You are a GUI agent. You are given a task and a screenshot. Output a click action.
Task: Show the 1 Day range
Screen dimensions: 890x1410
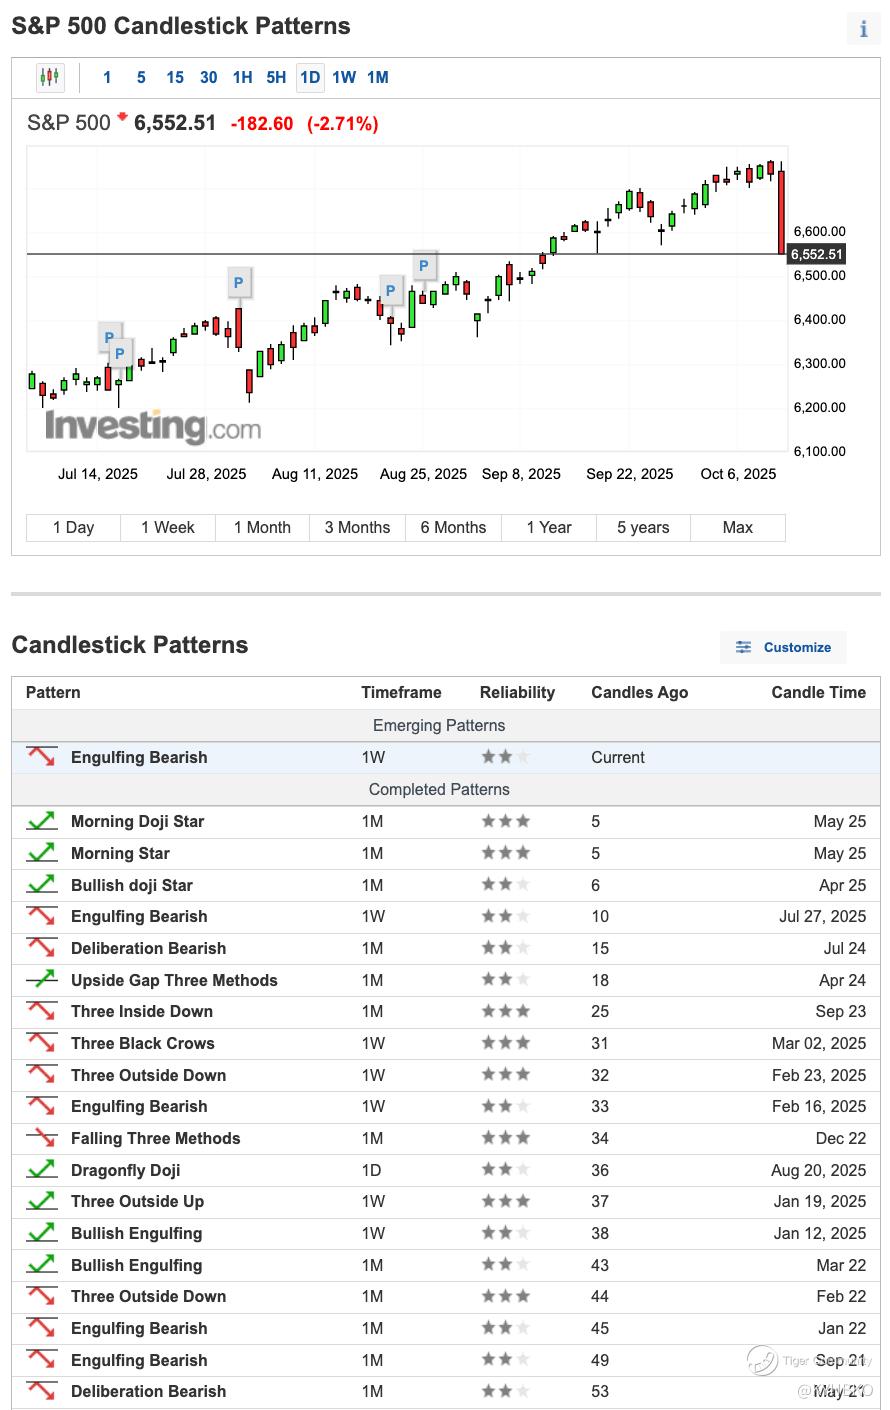pyautogui.click(x=74, y=528)
